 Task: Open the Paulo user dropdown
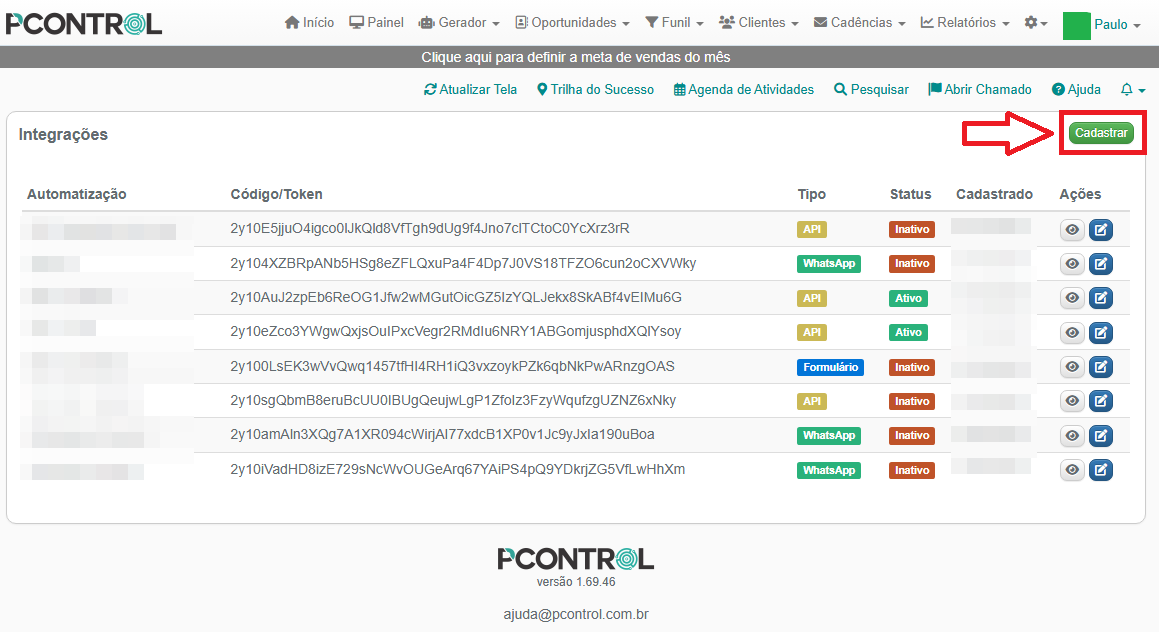(x=1116, y=25)
